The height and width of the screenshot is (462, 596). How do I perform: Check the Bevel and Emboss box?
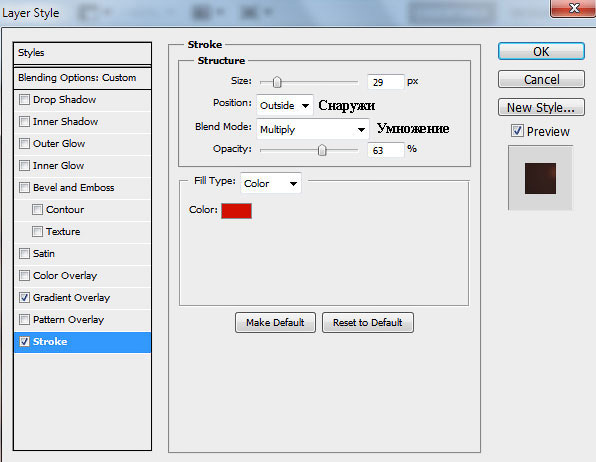tap(24, 187)
